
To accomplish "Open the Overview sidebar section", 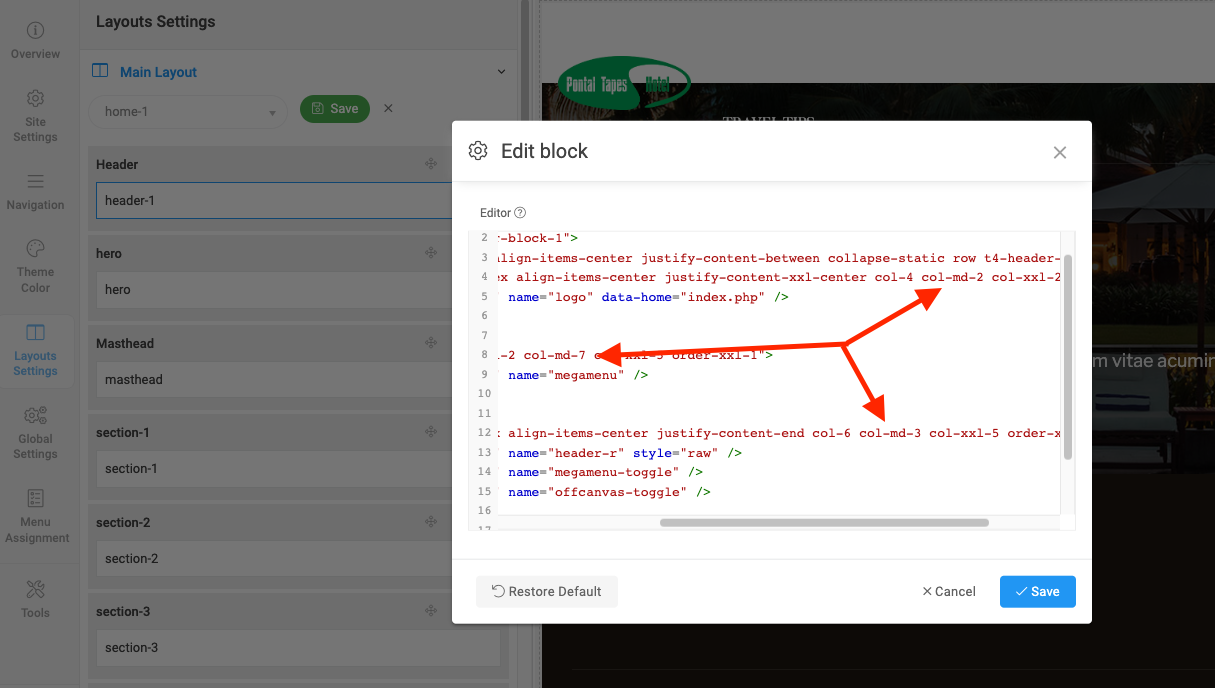I will coord(35,40).
